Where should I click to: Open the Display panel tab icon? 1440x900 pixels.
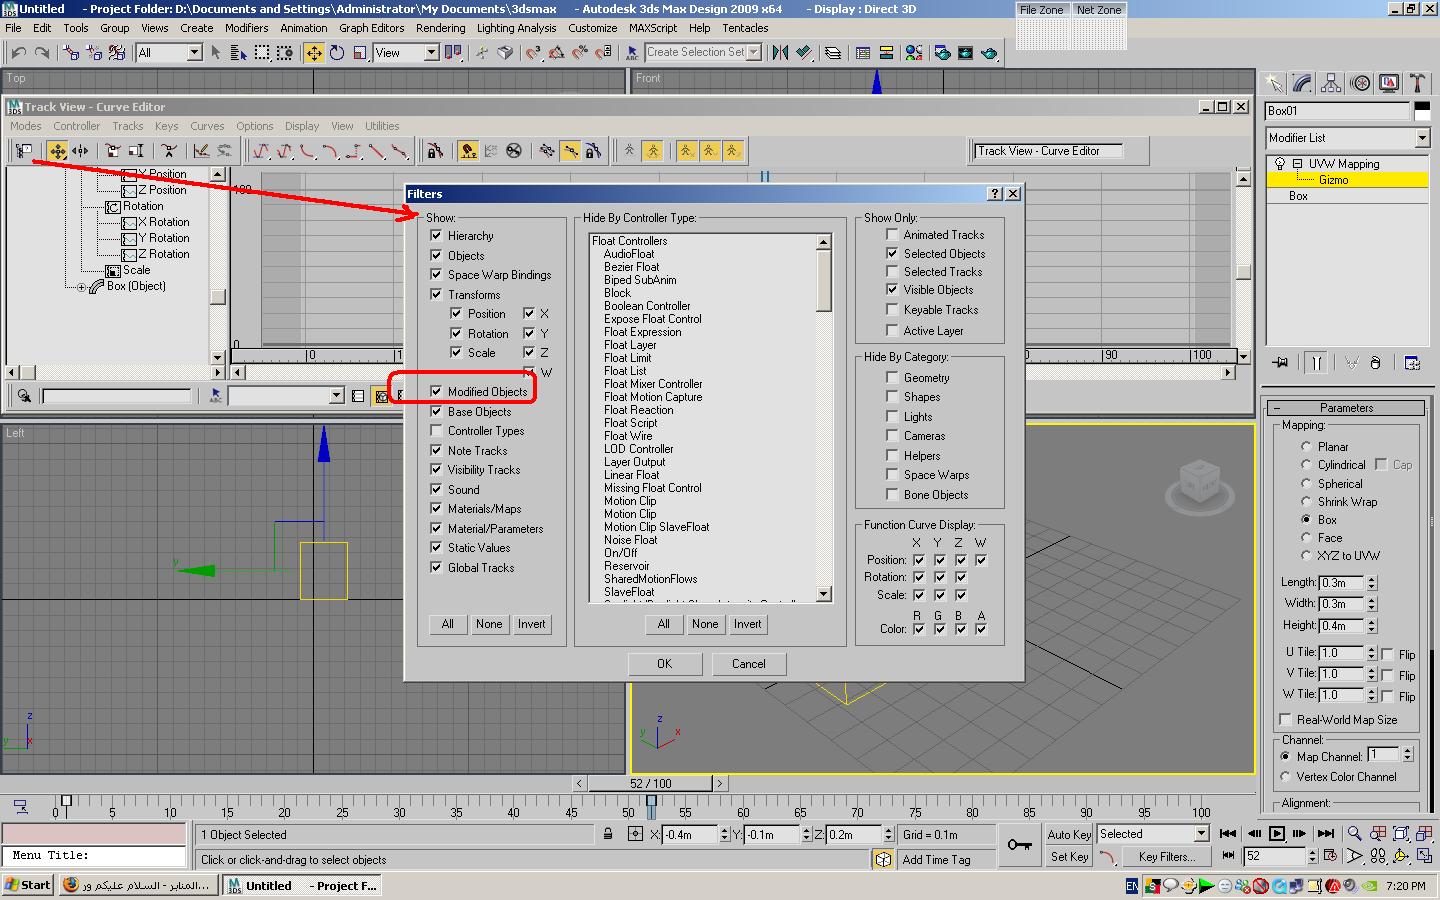pos(1389,83)
